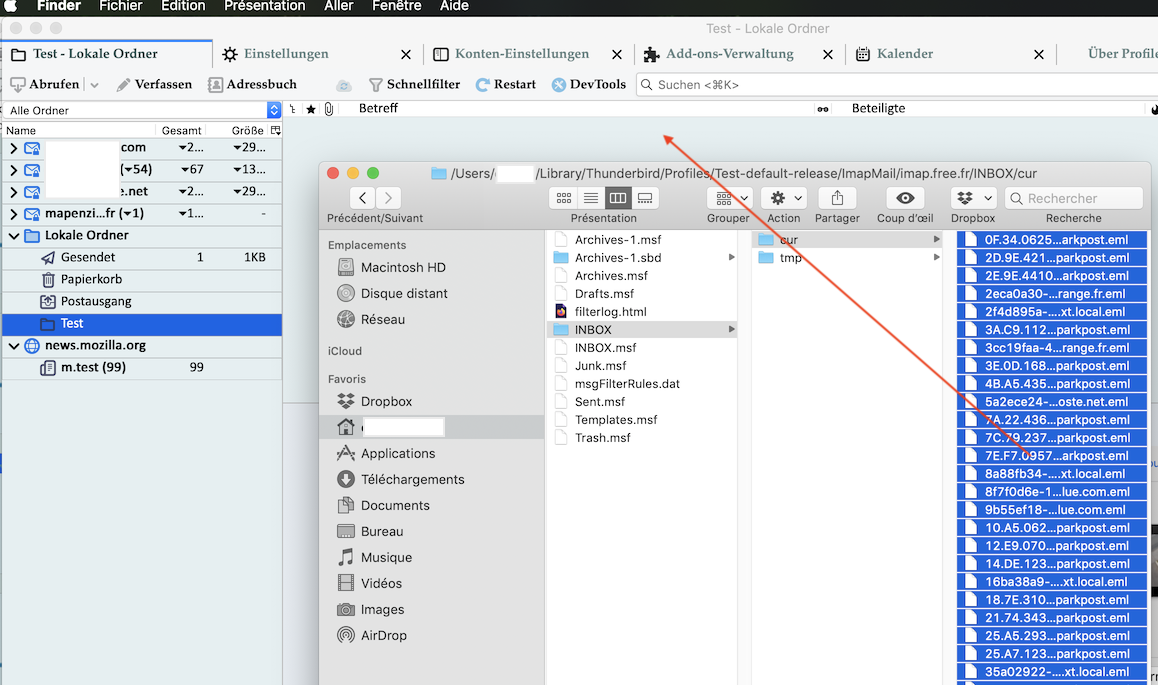The image size is (1158, 685).
Task: Close the Einstellungen tab
Action: point(405,55)
